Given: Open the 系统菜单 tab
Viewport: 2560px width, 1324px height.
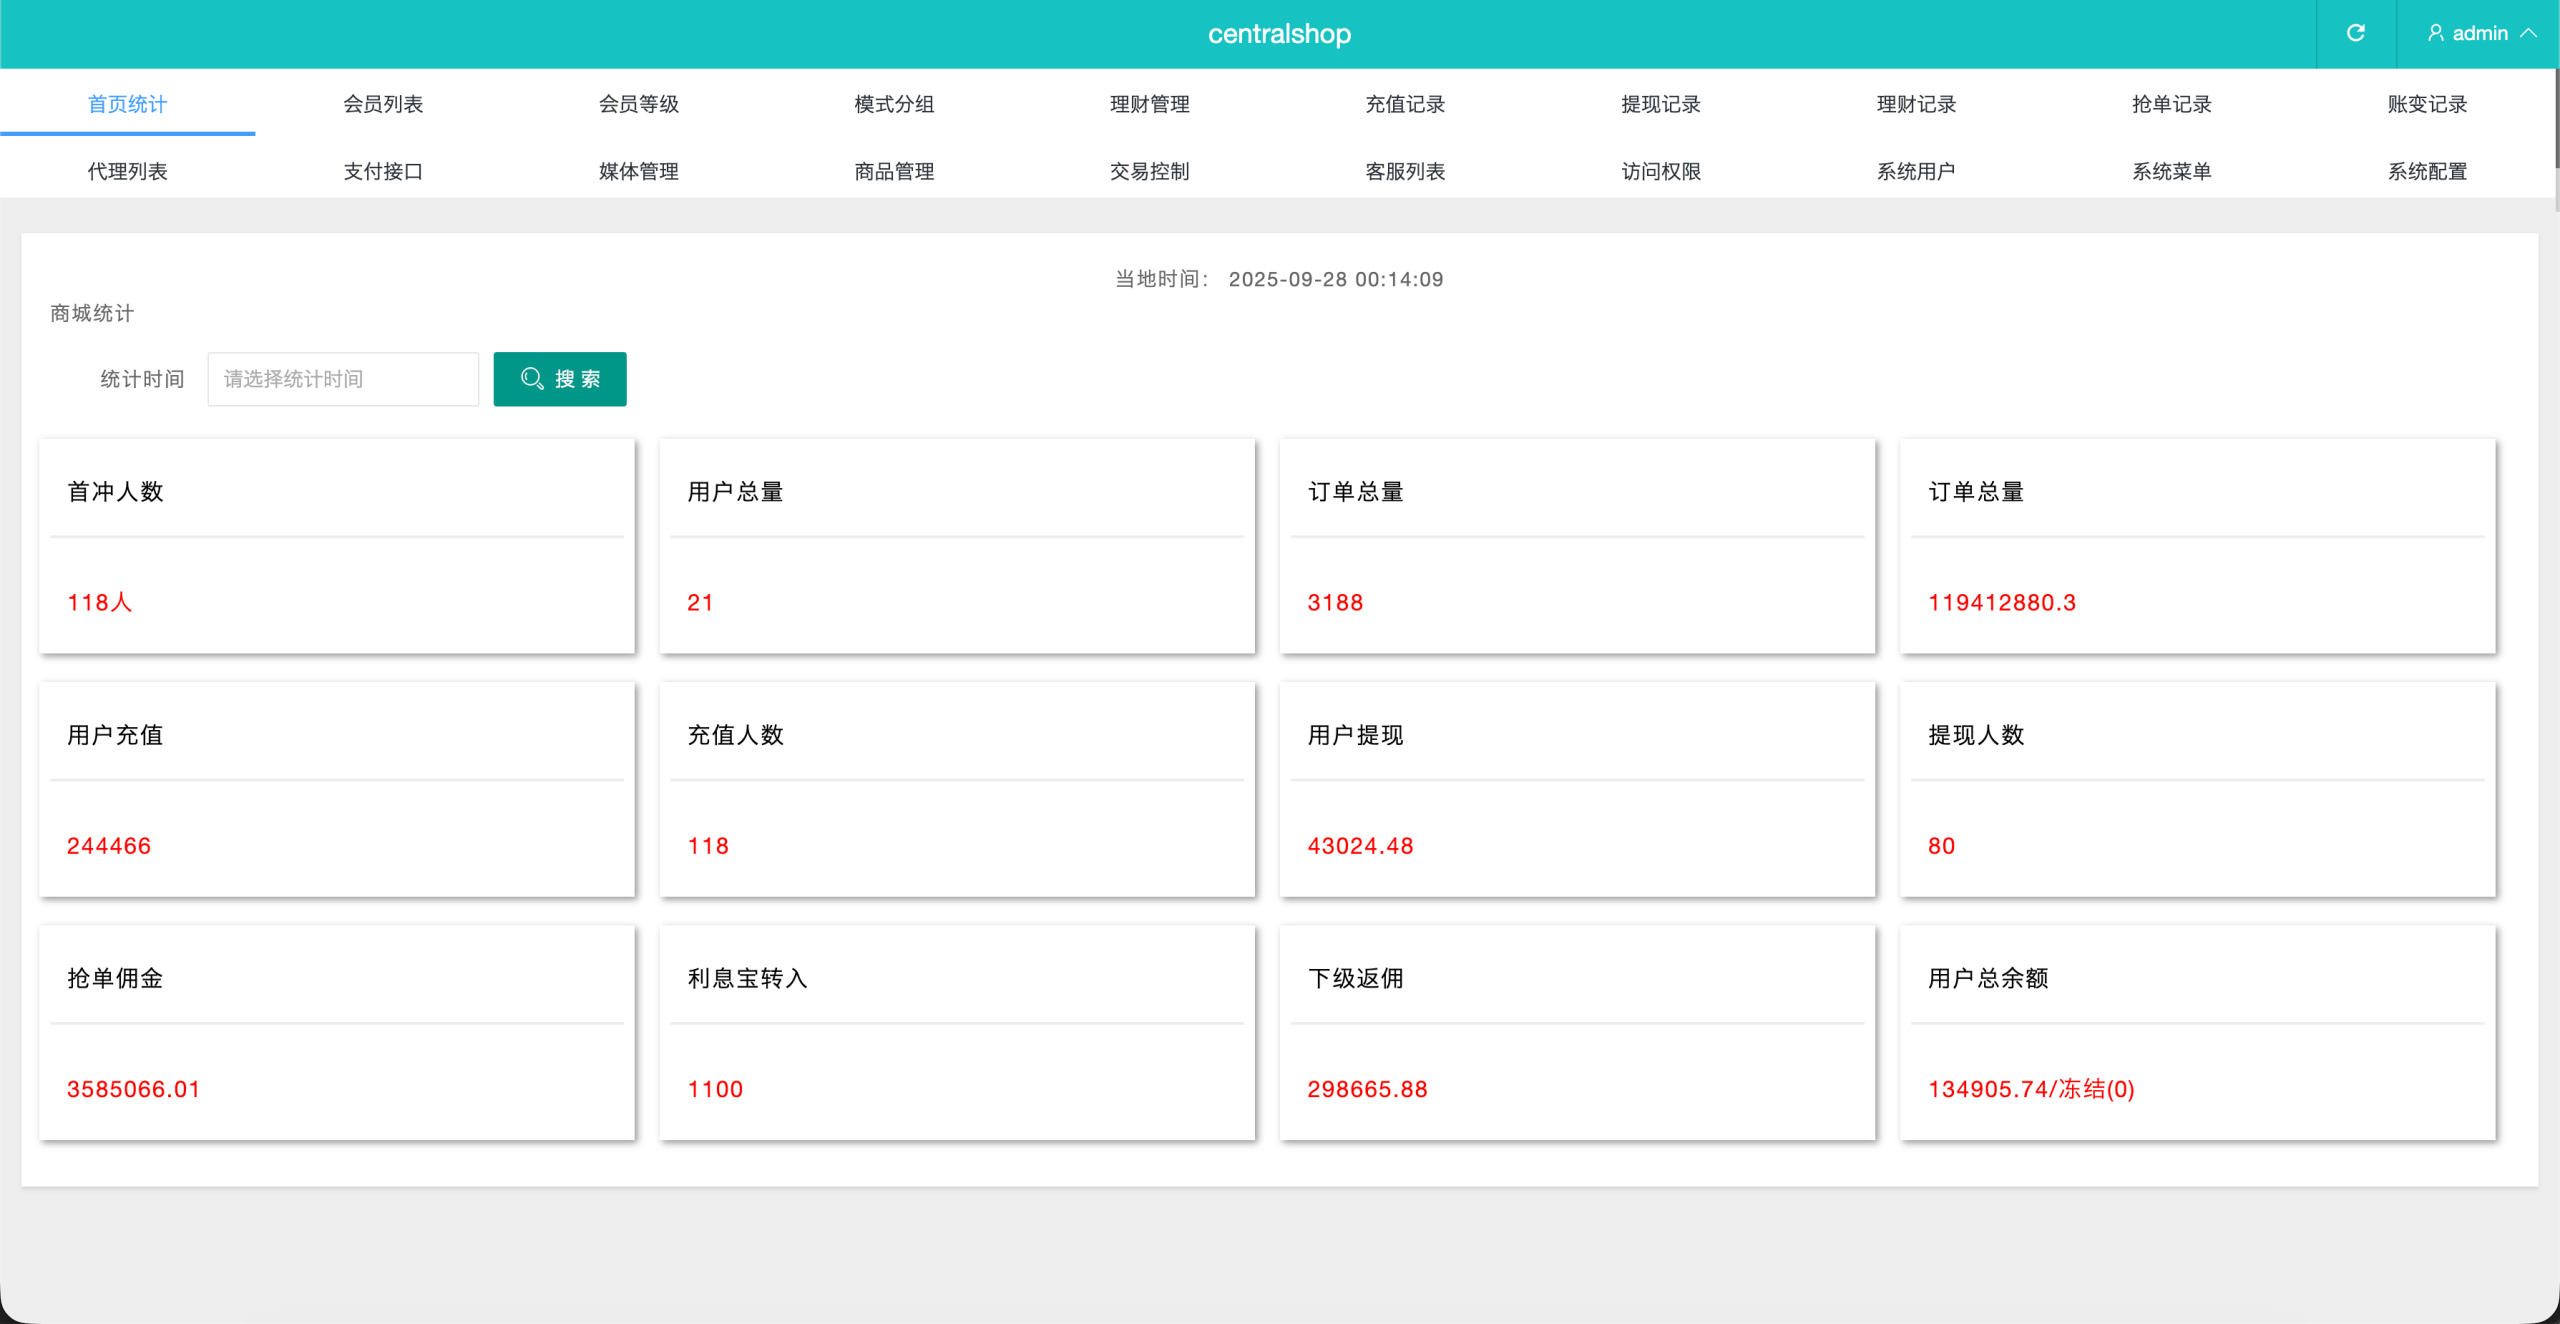Looking at the screenshot, I should tap(2171, 171).
